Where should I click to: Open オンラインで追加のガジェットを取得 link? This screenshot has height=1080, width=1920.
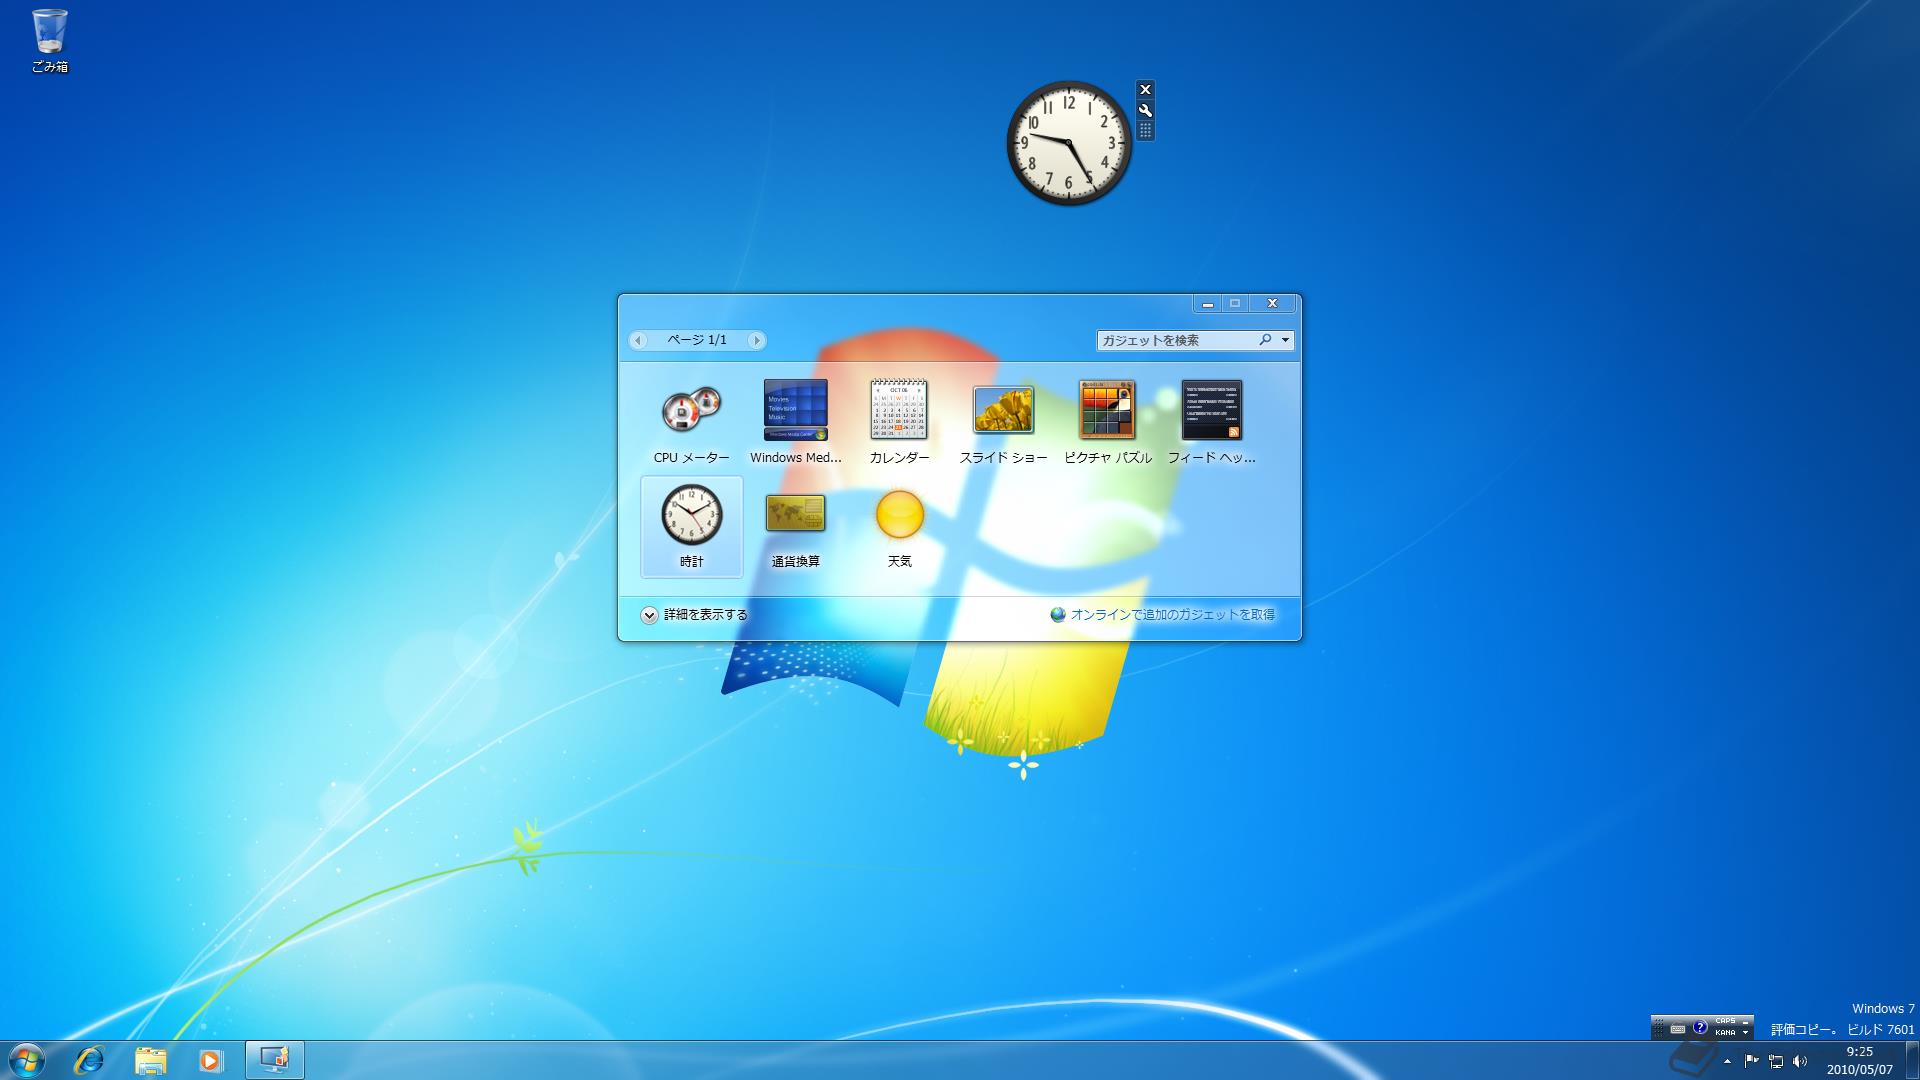tap(1162, 615)
